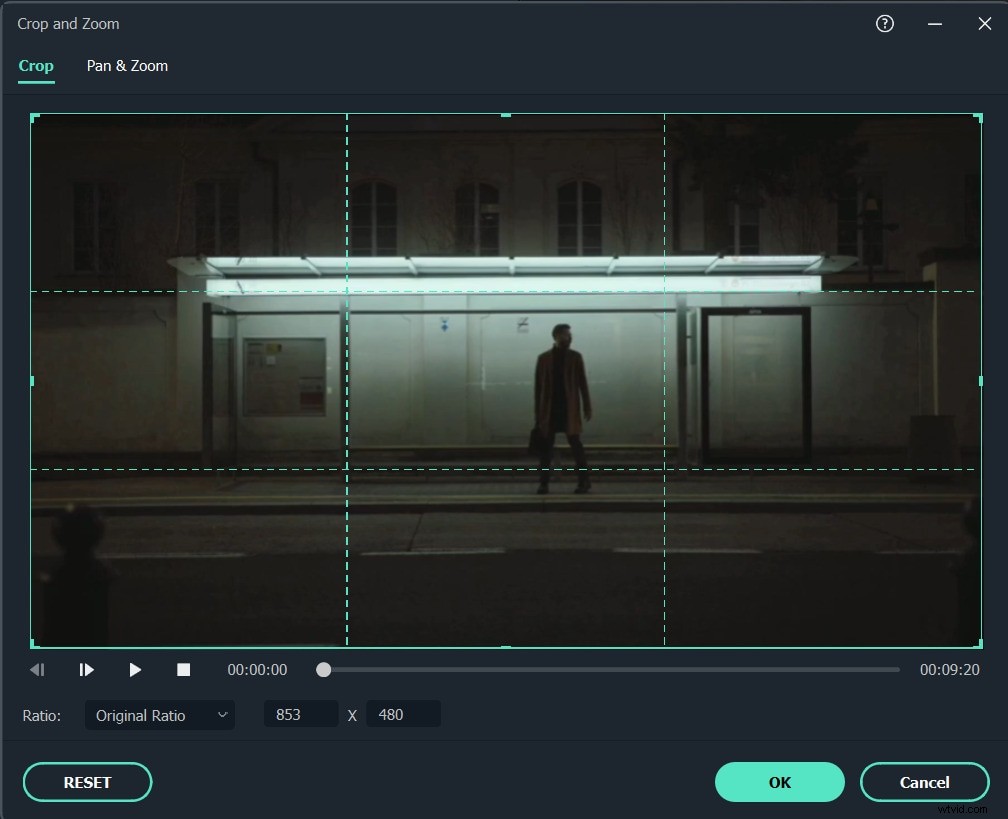This screenshot has width=1008, height=819.
Task: Click the bottom-right crop corner handle
Action: (978, 646)
